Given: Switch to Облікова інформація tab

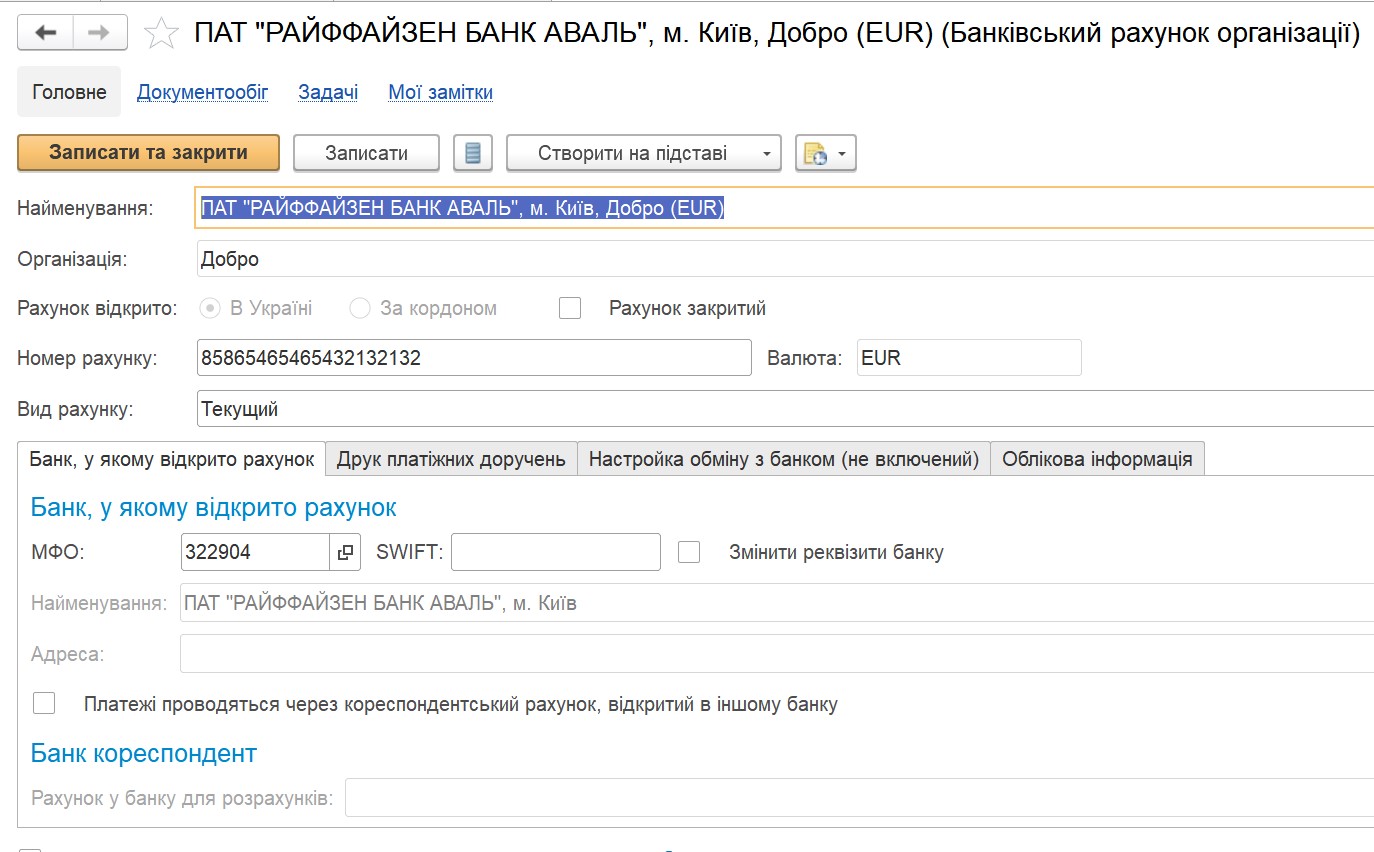Looking at the screenshot, I should pos(1097,459).
